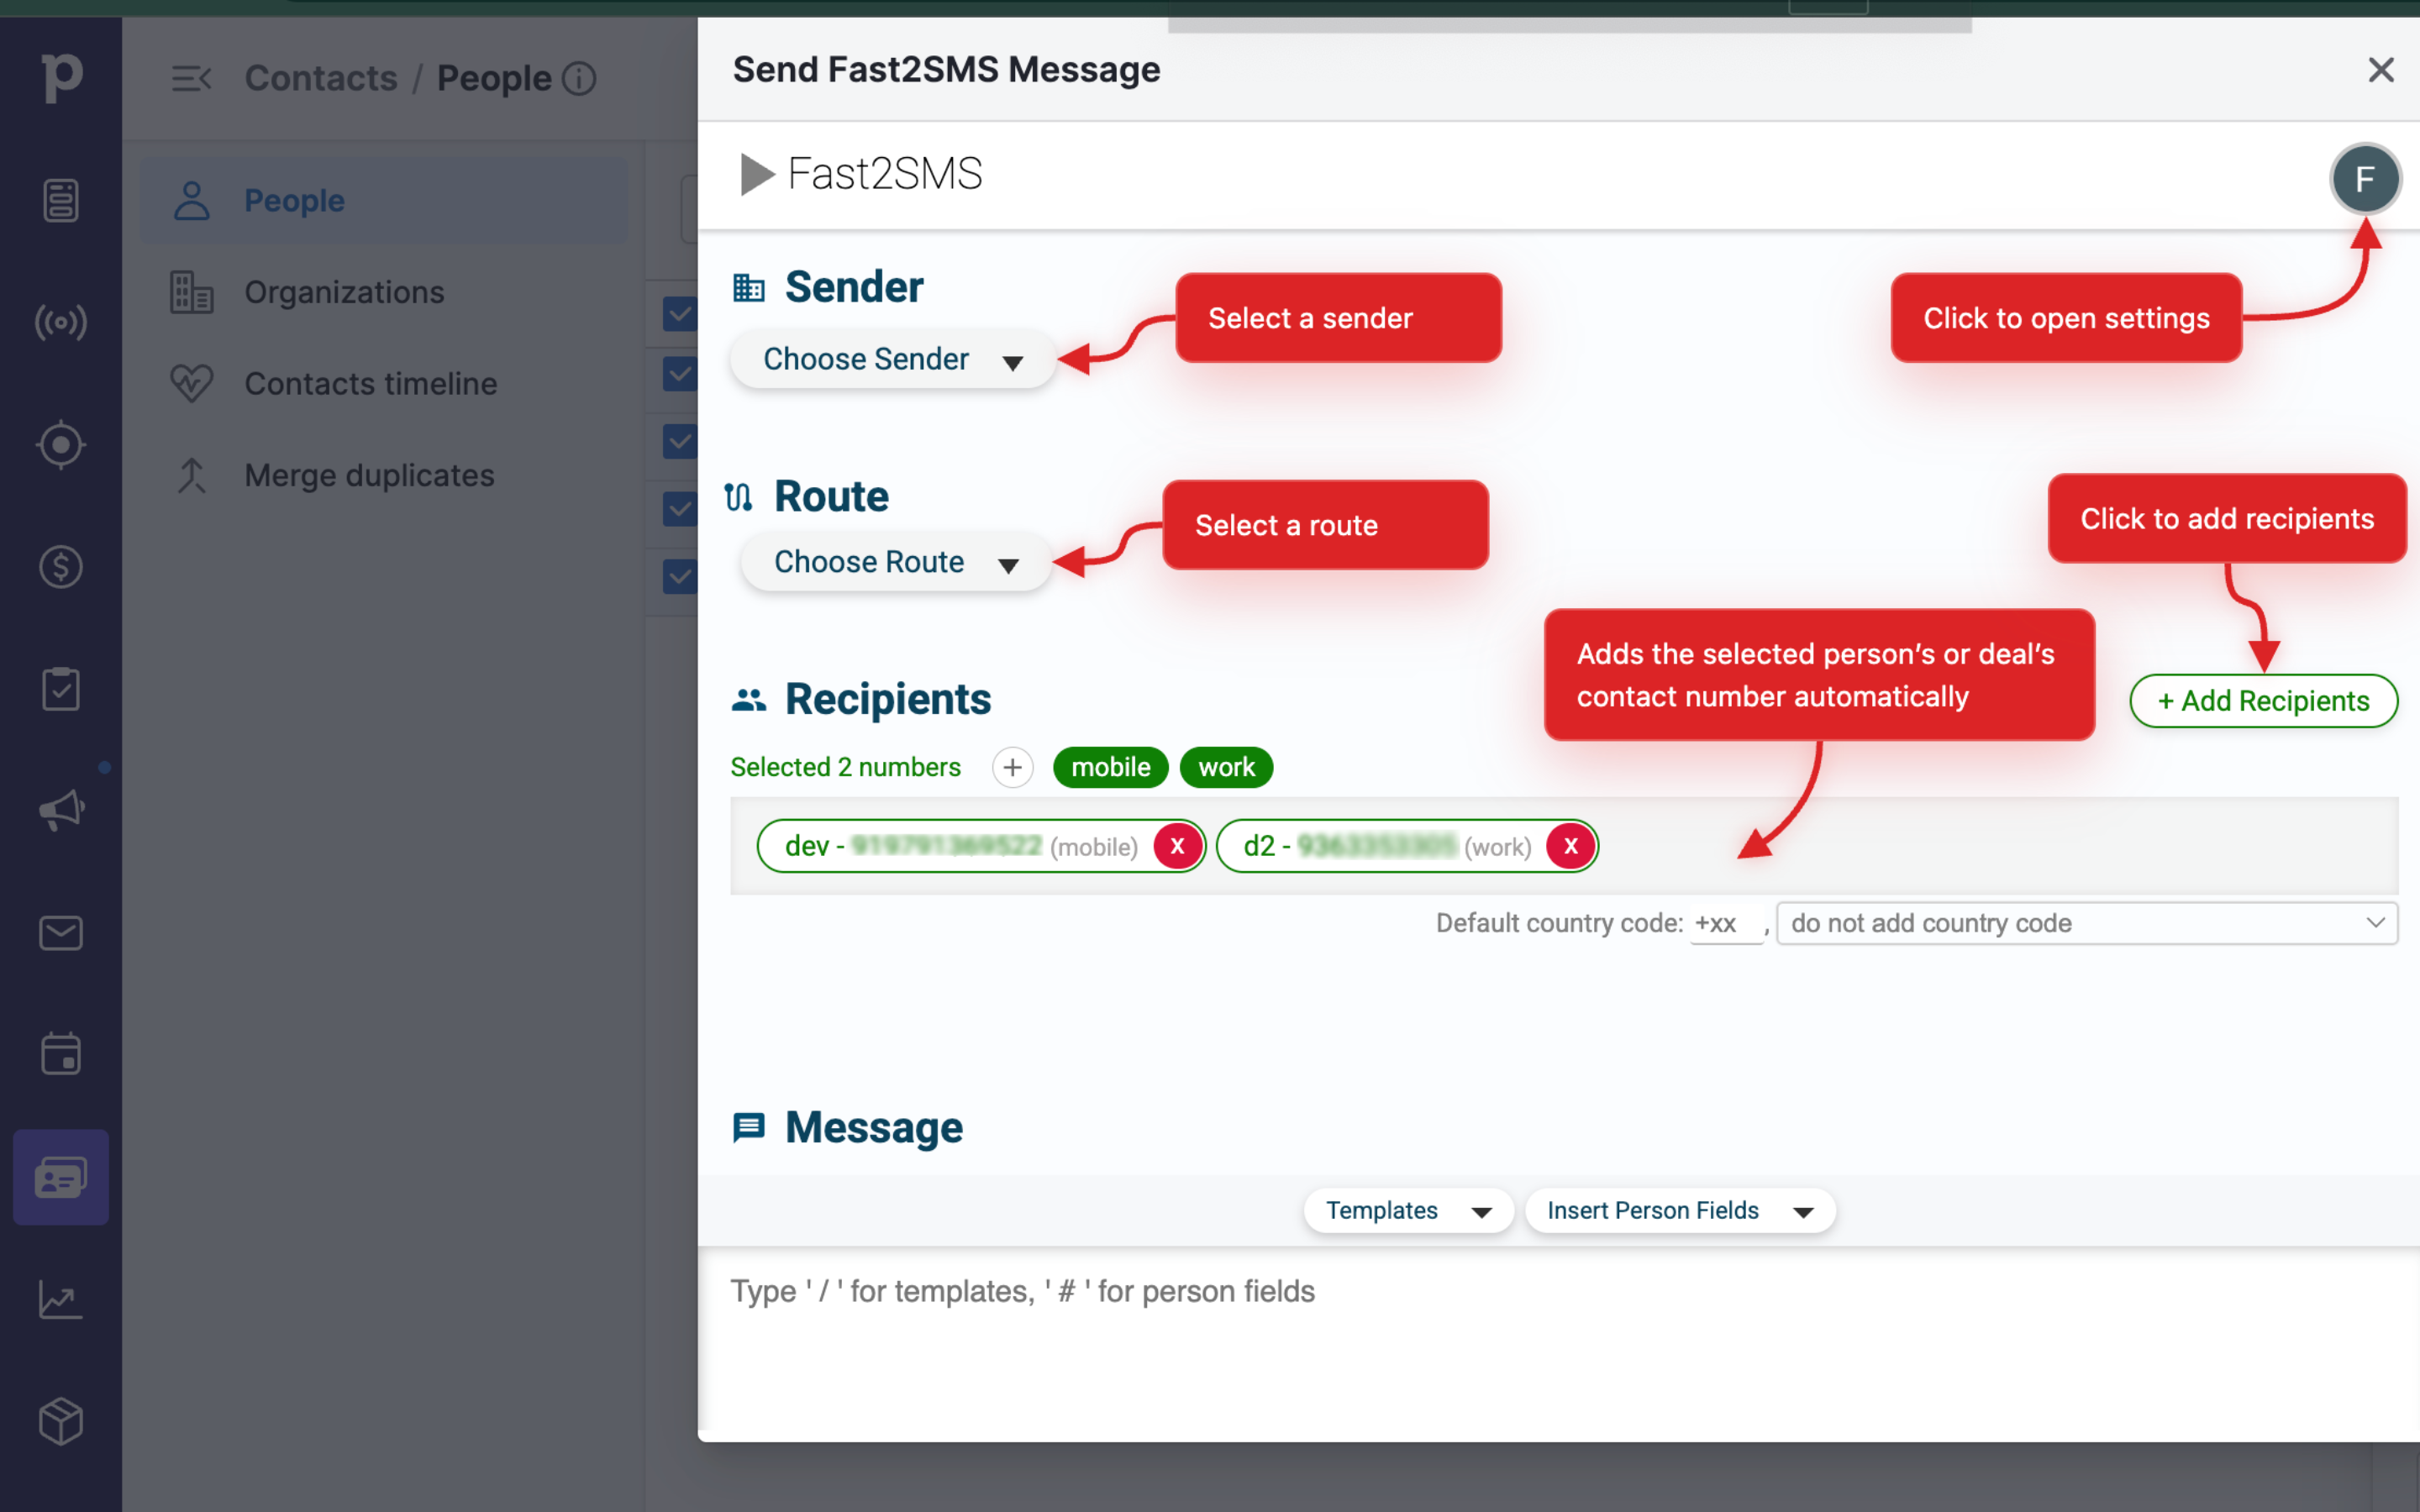Open Fast2SMS settings via the F avatar
Viewport: 2420px width, 1512px height.
click(2366, 179)
